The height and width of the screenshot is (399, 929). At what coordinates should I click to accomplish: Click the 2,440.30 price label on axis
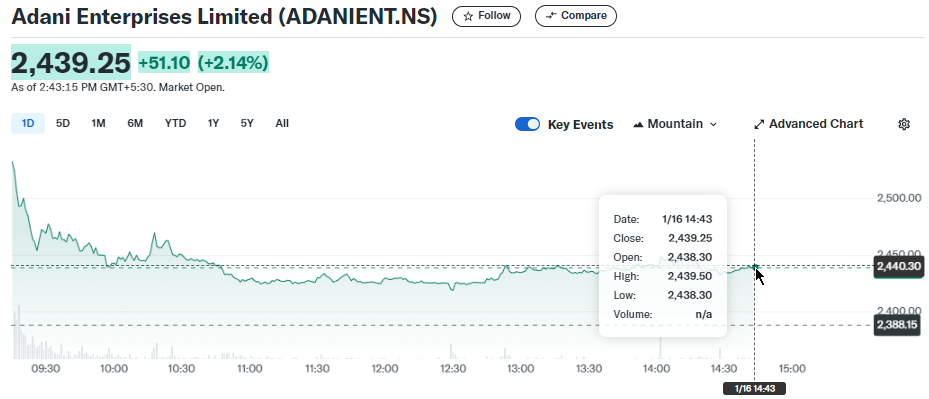(899, 267)
